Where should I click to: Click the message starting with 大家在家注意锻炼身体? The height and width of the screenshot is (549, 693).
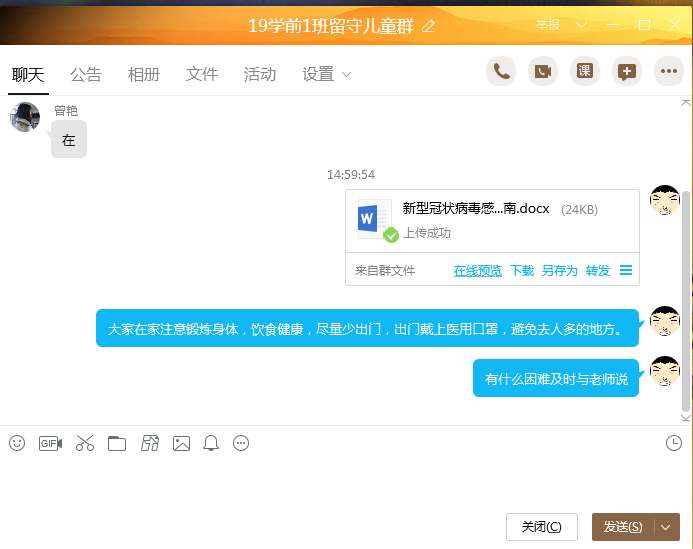click(x=367, y=328)
